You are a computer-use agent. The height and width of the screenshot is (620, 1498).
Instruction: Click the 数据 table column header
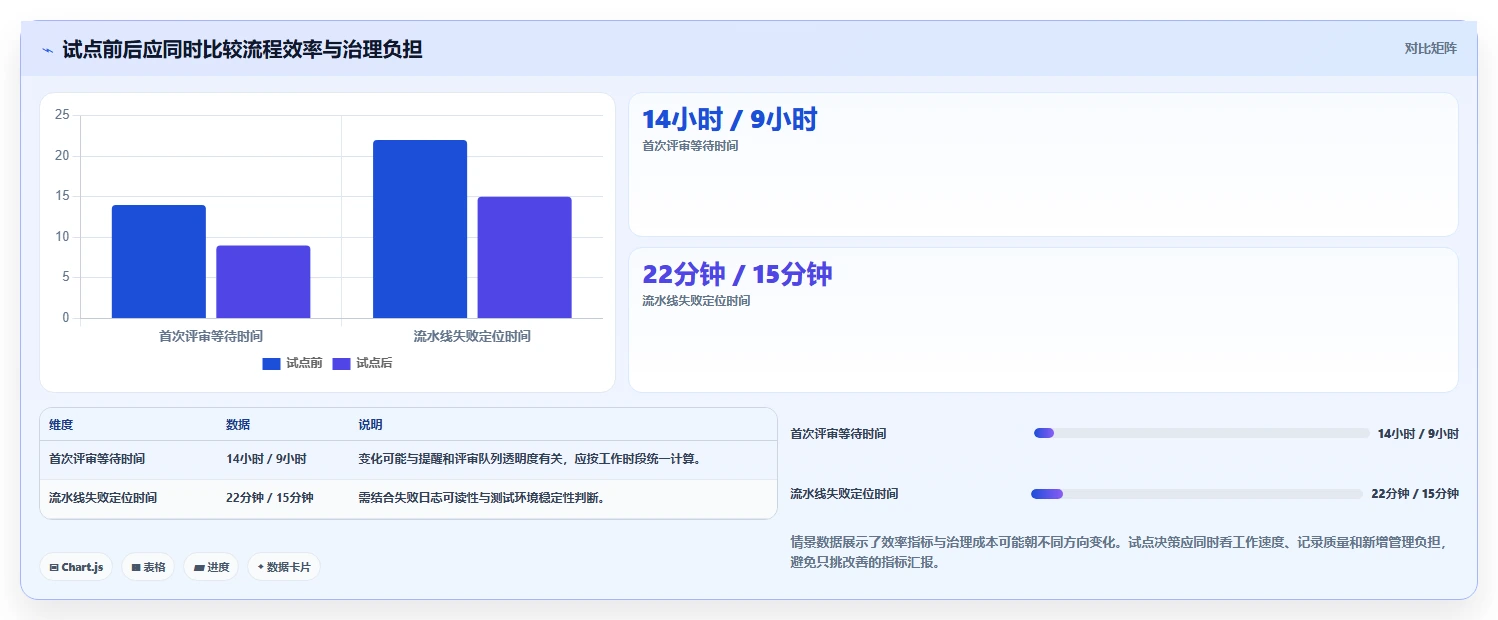click(238, 425)
